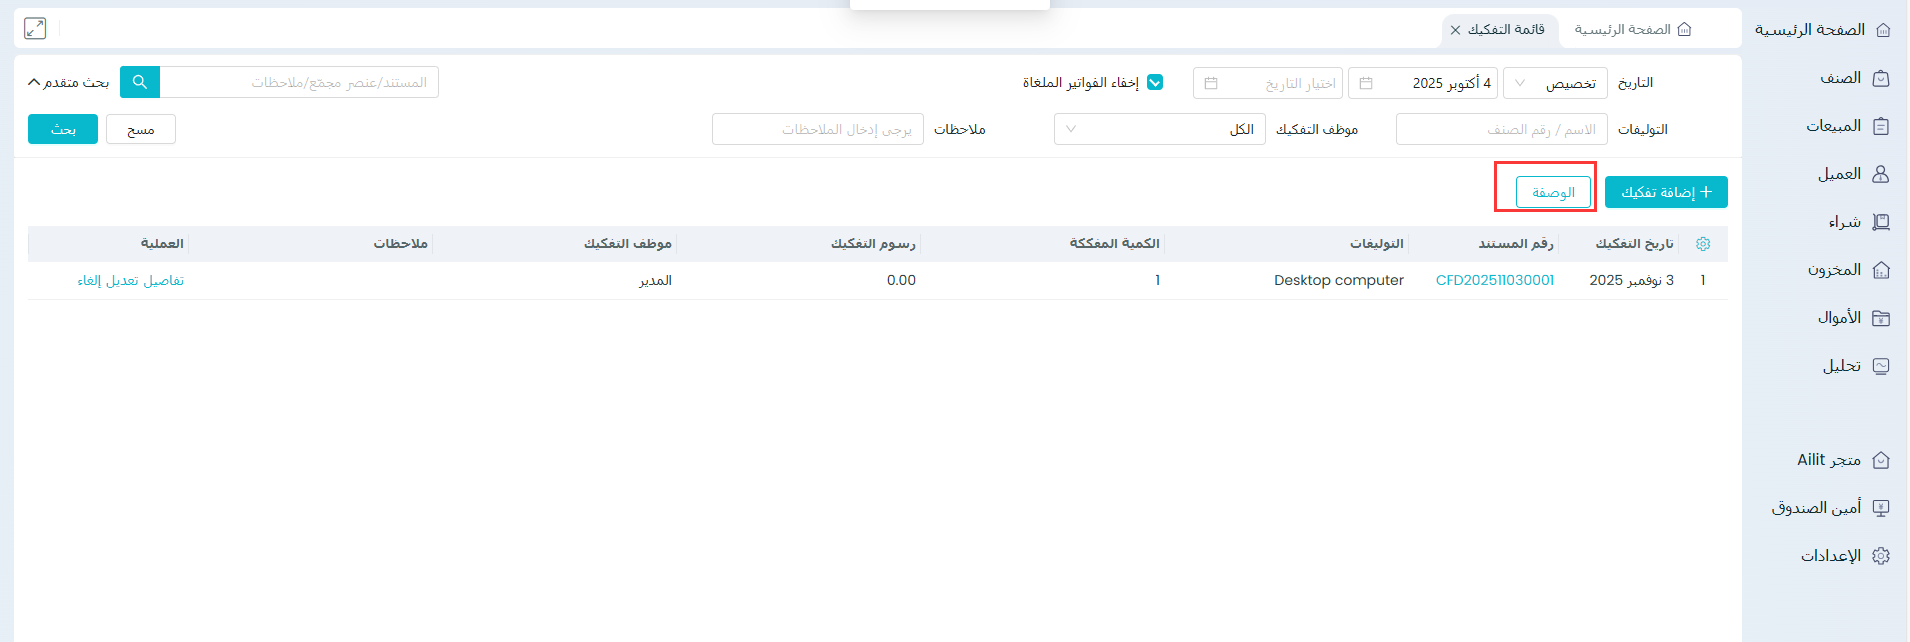Click the الوصفة recipe button
Image resolution: width=1910 pixels, height=642 pixels.
click(x=1553, y=192)
